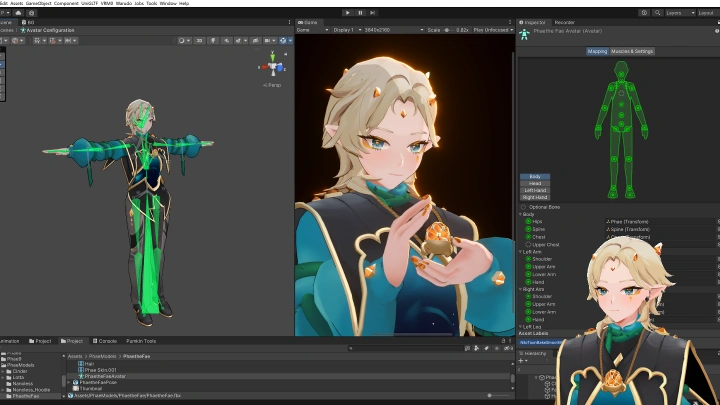Image resolution: width=720 pixels, height=405 pixels.
Task: Open the Component menu
Action: click(66, 3)
